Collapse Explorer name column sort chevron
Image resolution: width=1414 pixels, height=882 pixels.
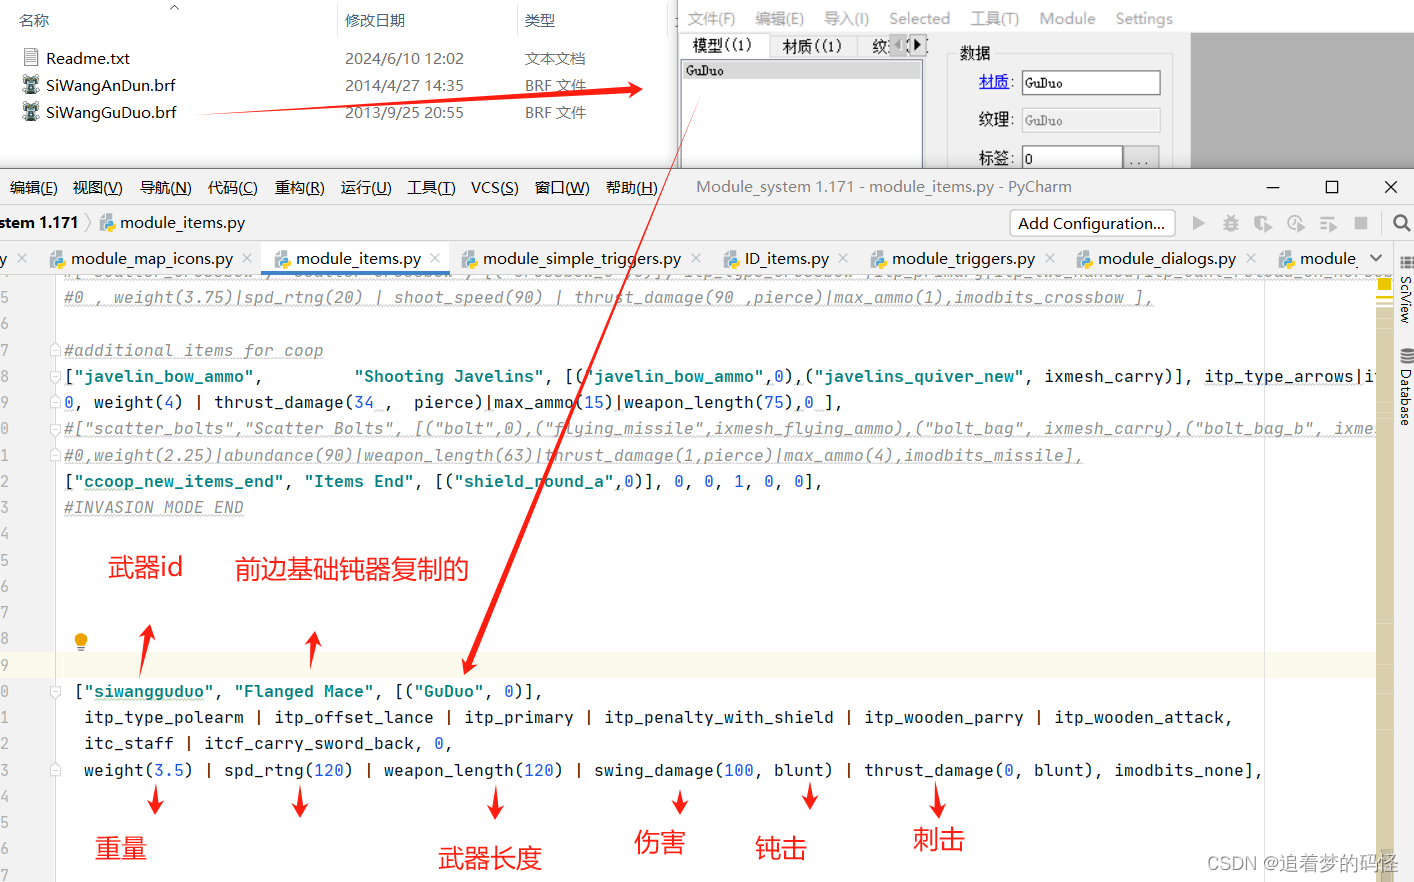[174, 7]
